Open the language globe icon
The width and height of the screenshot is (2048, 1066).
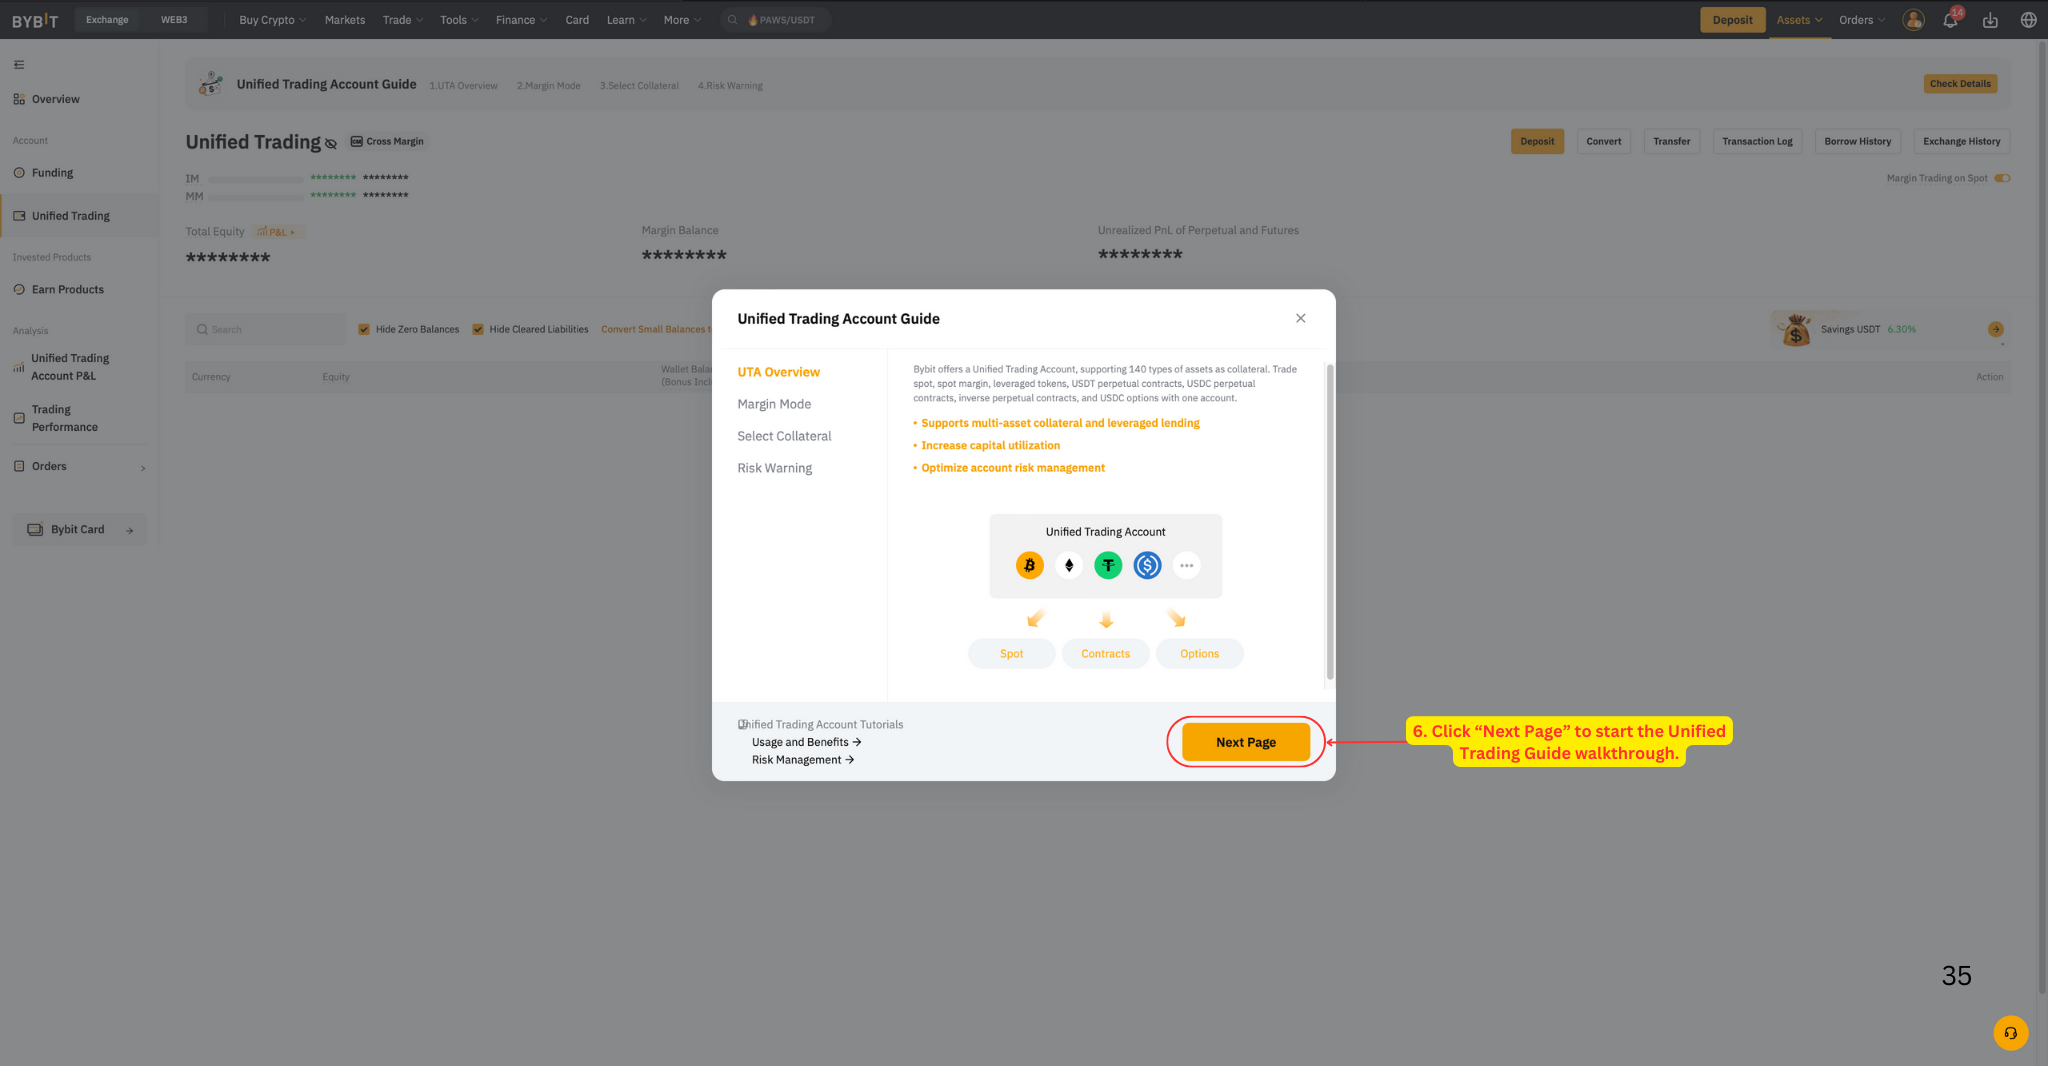click(x=2029, y=20)
